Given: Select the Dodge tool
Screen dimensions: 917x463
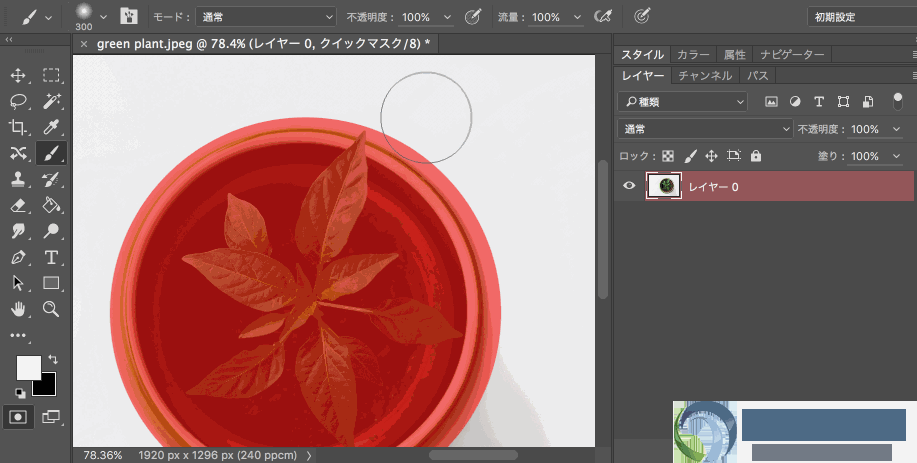Looking at the screenshot, I should (51, 231).
